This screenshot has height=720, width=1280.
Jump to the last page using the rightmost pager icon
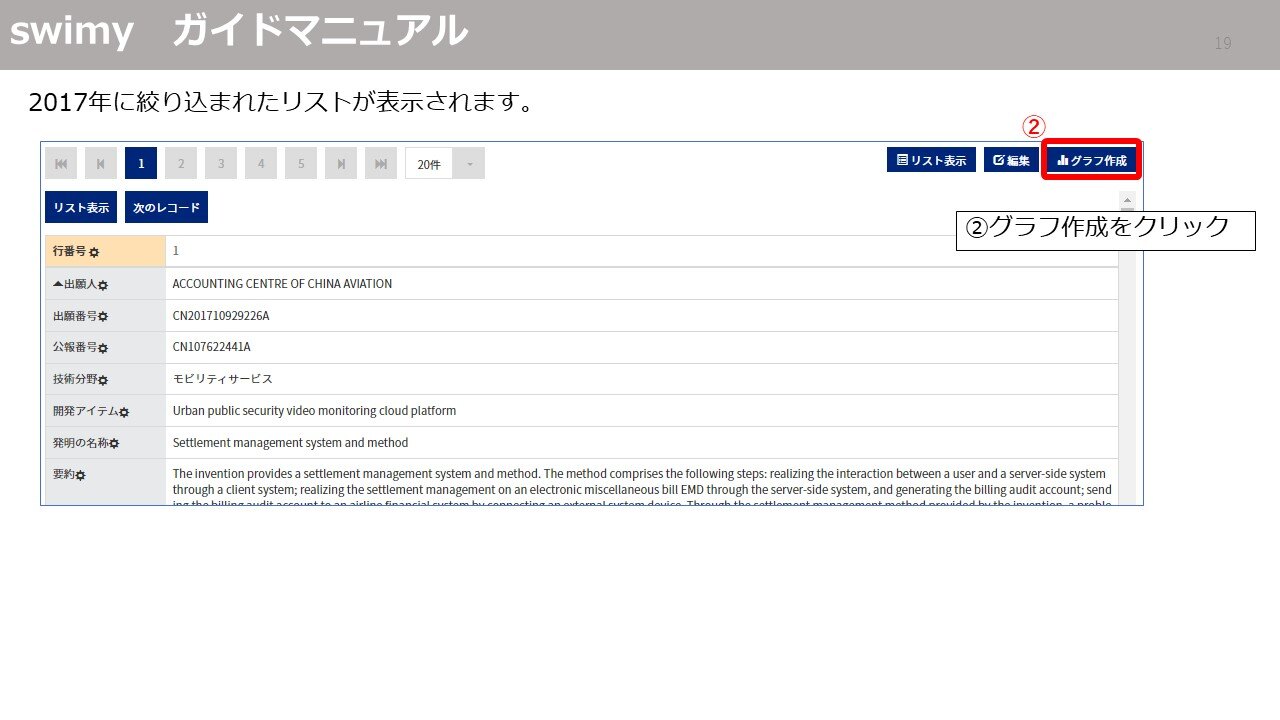[381, 163]
